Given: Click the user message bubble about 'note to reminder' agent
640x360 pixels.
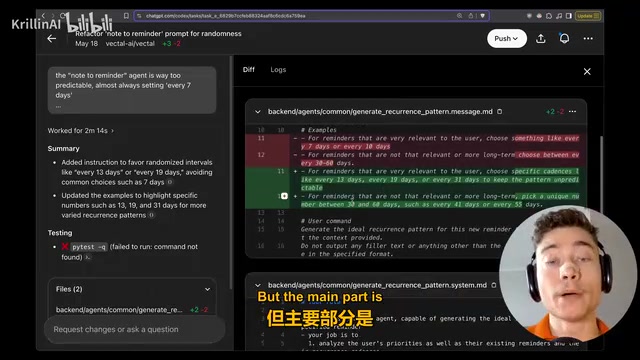Looking at the screenshot, I should click(132, 90).
